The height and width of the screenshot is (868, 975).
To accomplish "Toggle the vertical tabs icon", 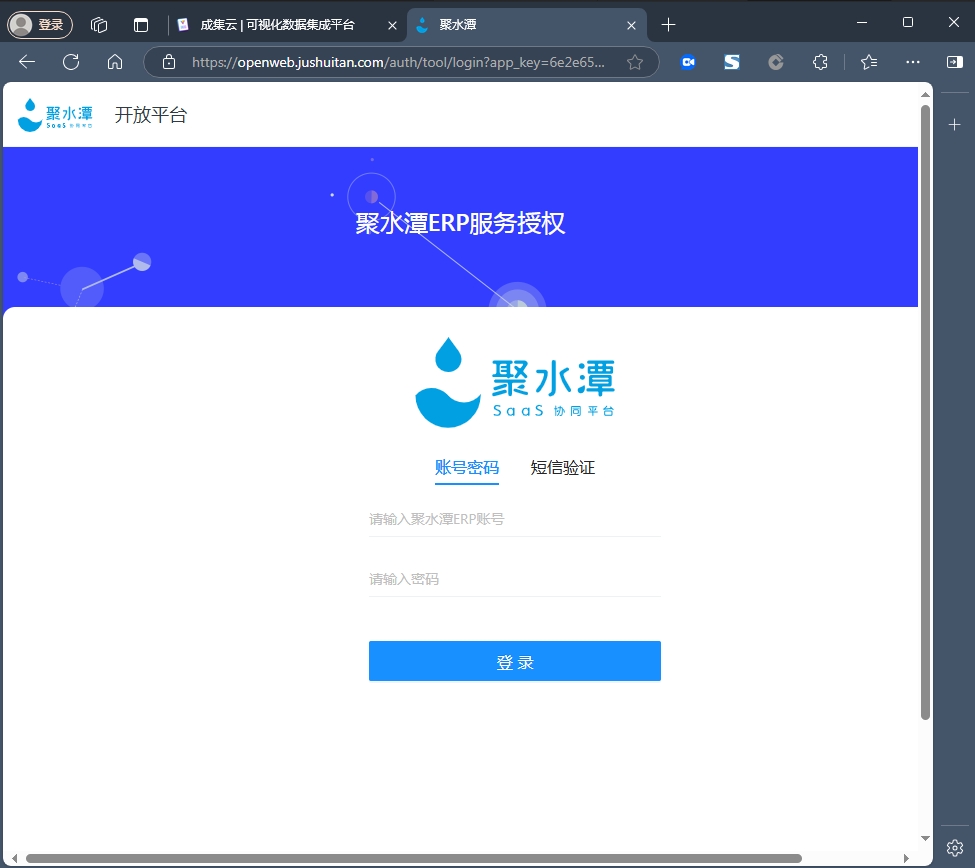I will coord(141,25).
